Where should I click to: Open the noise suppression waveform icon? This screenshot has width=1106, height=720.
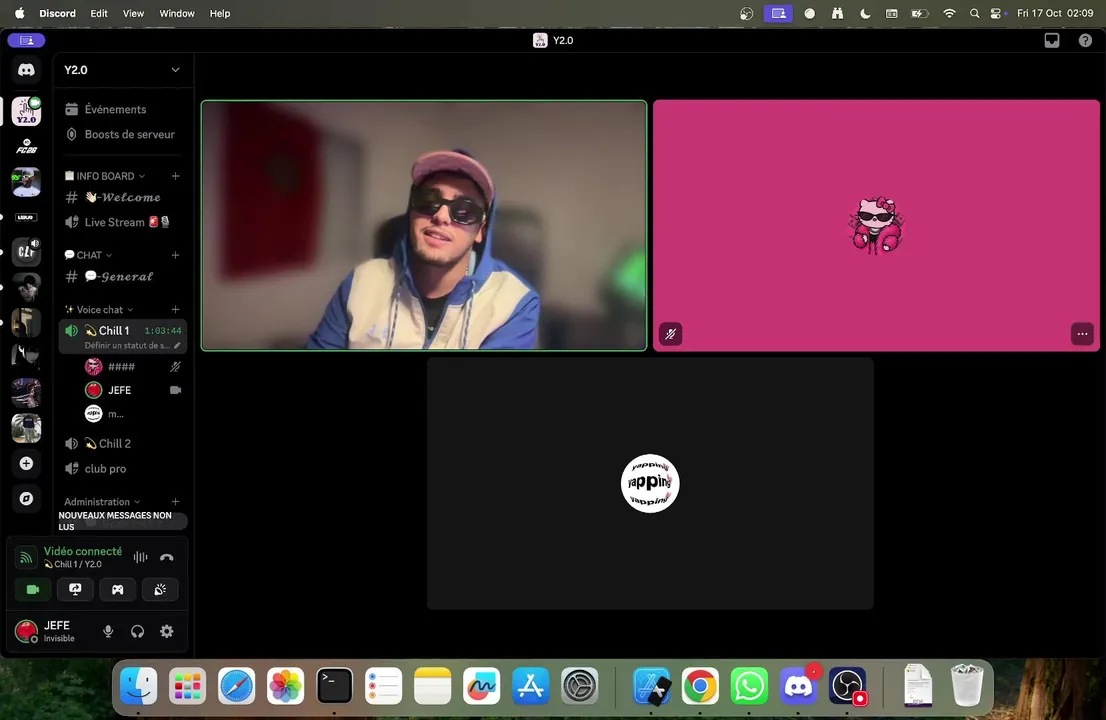pos(140,557)
